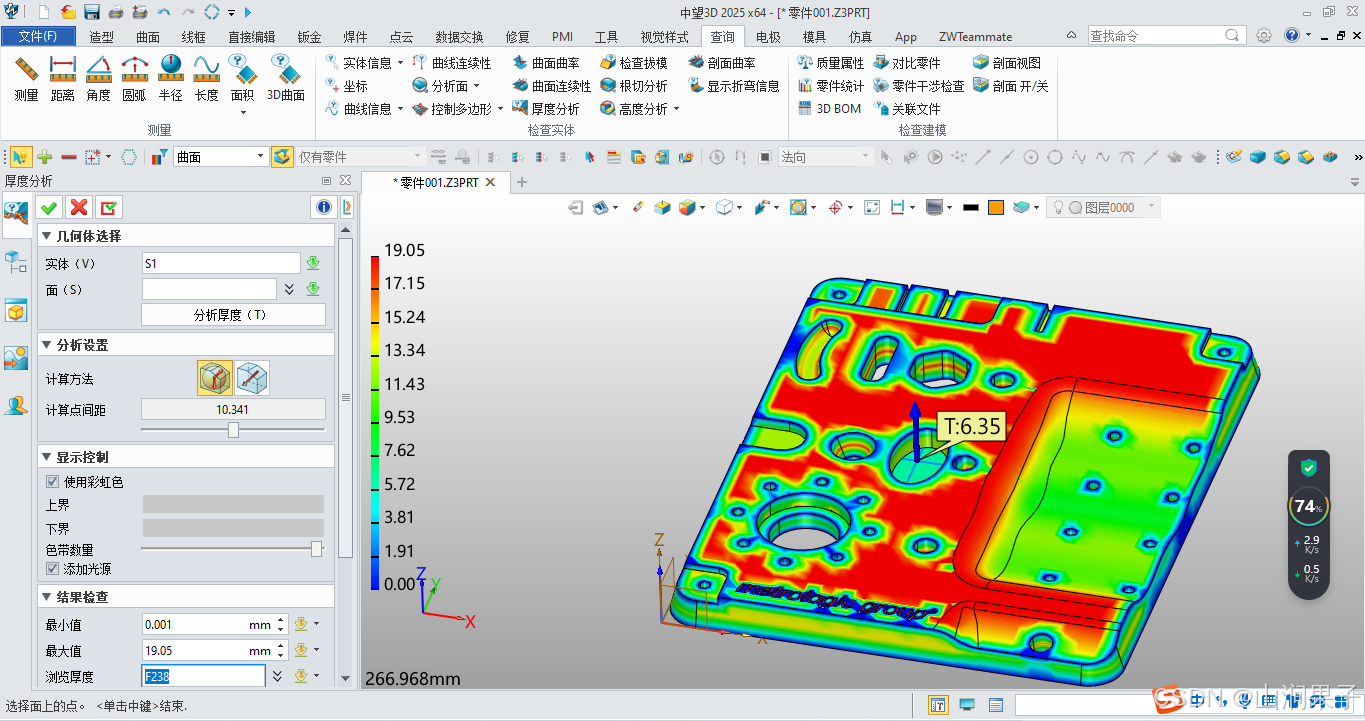Open 关联文件 related files
The image size is (1365, 721).
(x=907, y=109)
